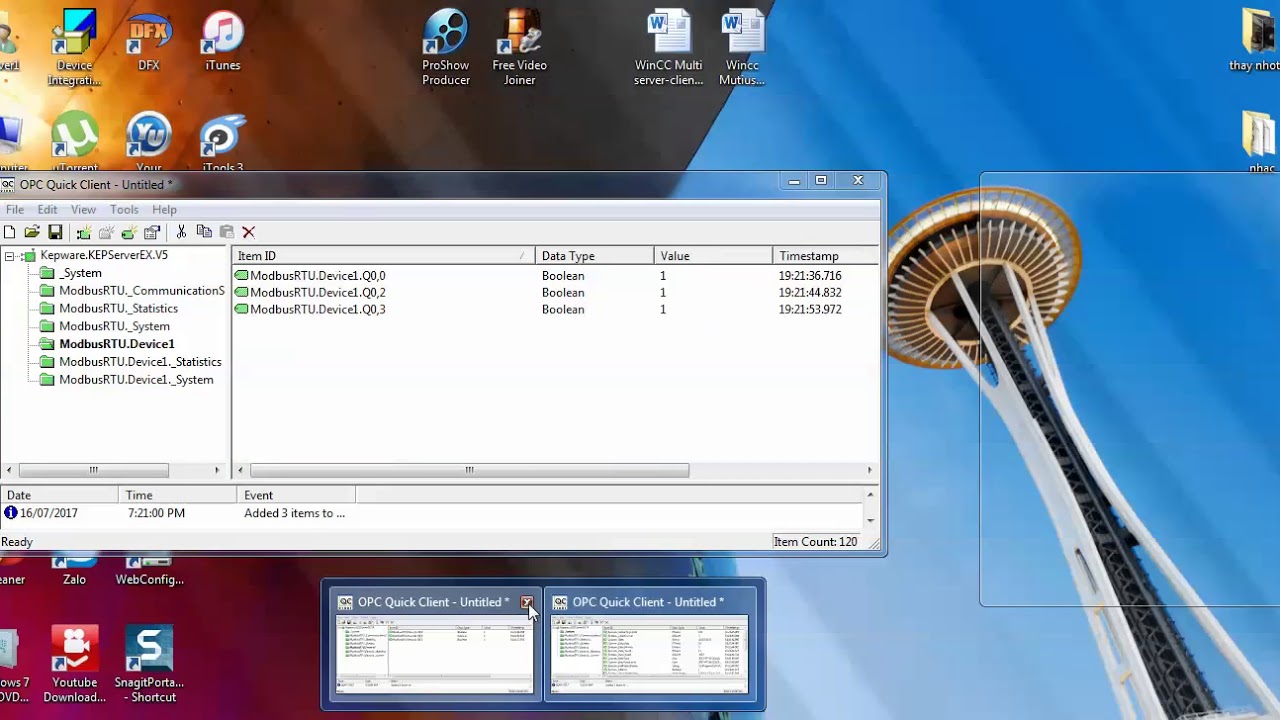
Task: Open the Free Video Joiner desktop icon
Action: click(519, 47)
